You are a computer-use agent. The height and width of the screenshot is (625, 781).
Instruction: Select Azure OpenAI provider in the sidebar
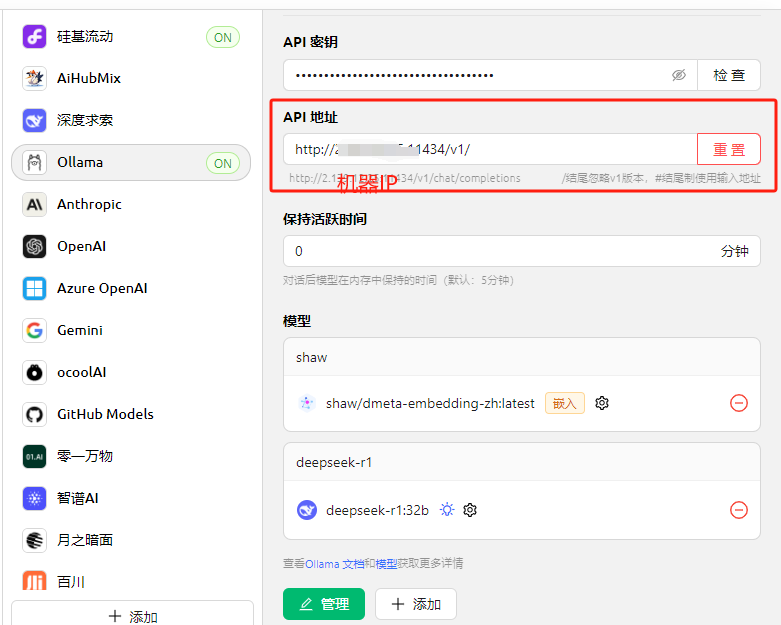(131, 288)
